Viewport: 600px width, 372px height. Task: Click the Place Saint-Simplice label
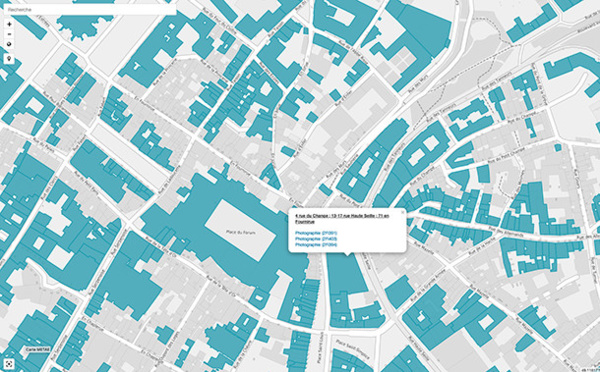tap(352, 348)
